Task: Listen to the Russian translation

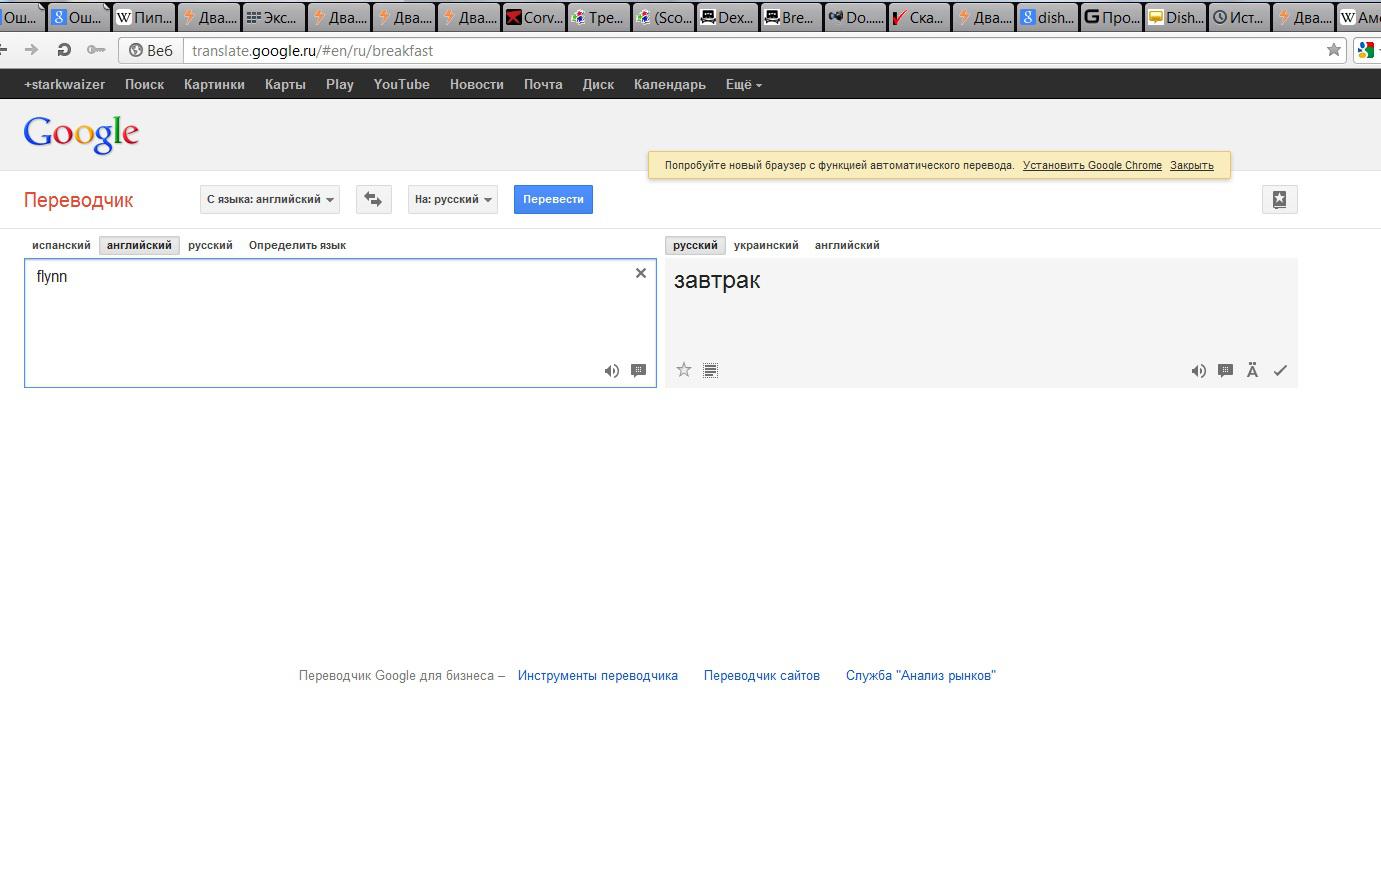Action: [x=1198, y=371]
